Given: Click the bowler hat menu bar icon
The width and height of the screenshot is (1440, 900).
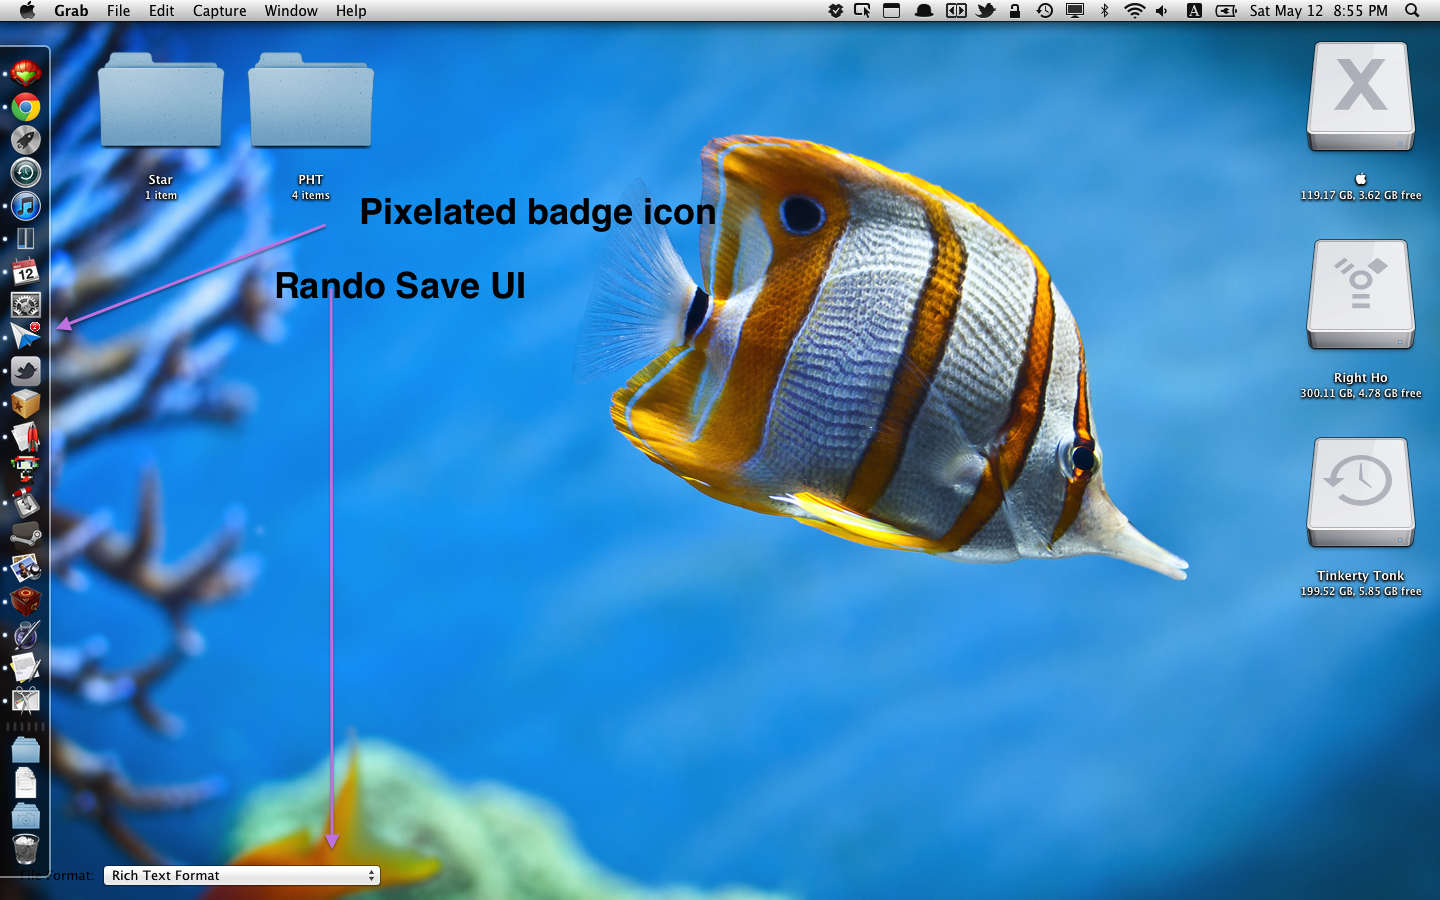Looking at the screenshot, I should pos(924,11).
